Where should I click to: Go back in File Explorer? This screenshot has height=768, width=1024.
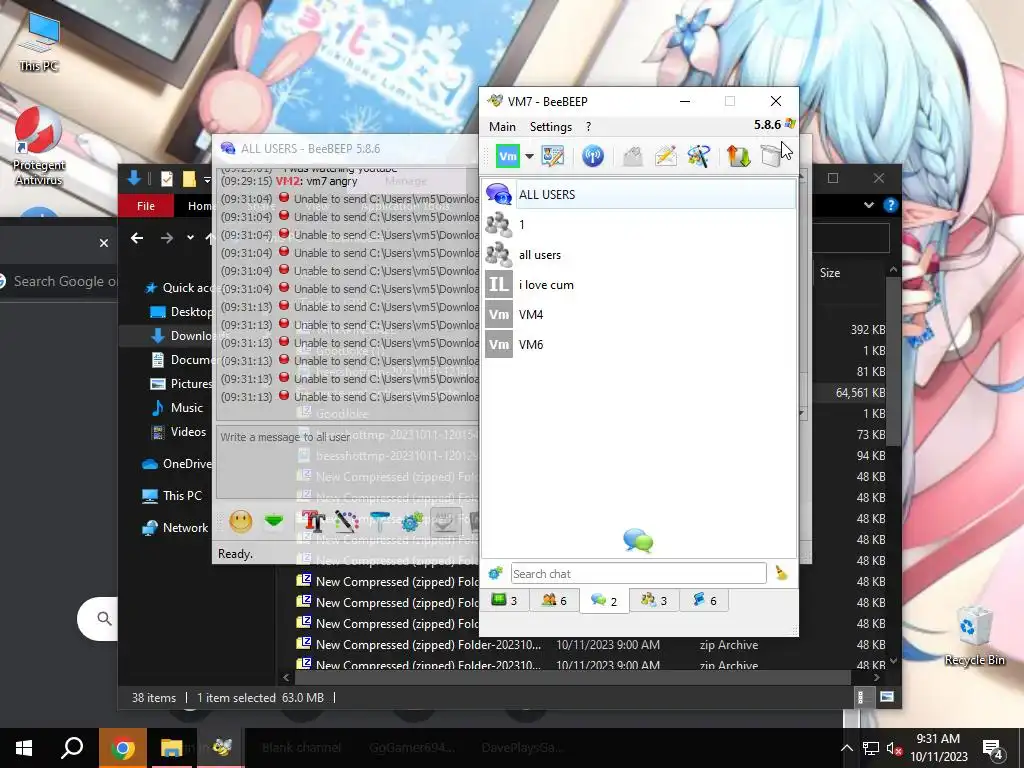[136, 238]
